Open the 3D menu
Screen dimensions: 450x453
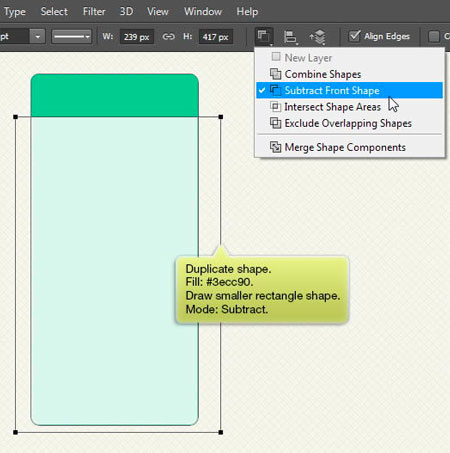[x=126, y=12]
